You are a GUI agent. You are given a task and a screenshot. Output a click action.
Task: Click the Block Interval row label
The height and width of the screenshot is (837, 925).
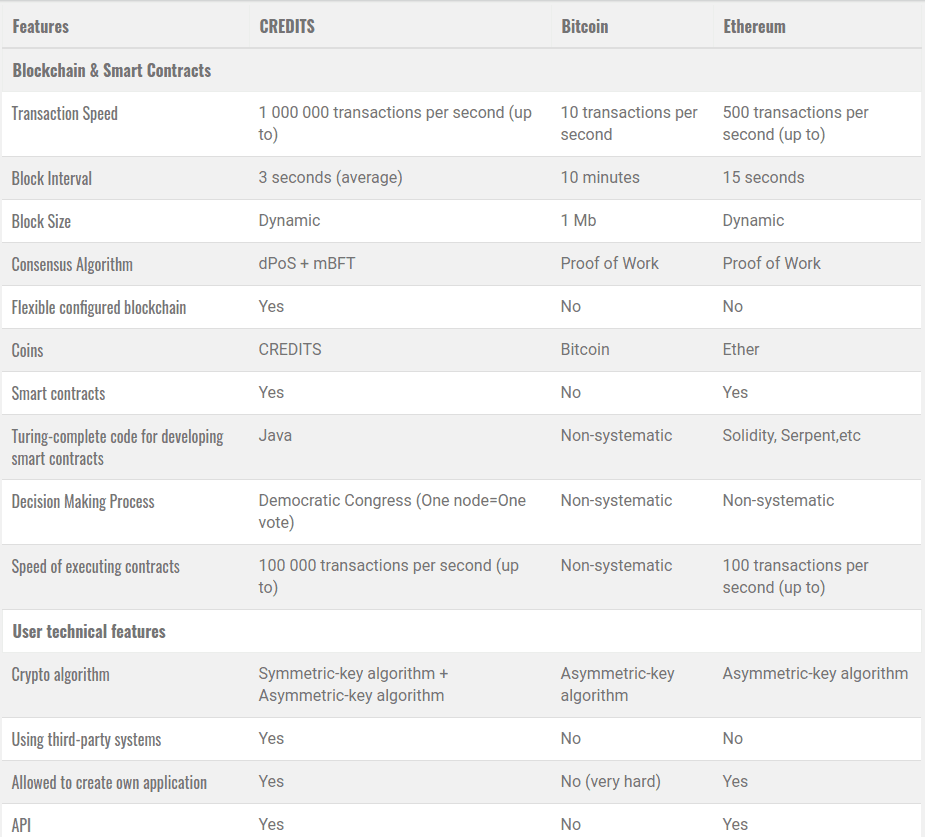(52, 179)
